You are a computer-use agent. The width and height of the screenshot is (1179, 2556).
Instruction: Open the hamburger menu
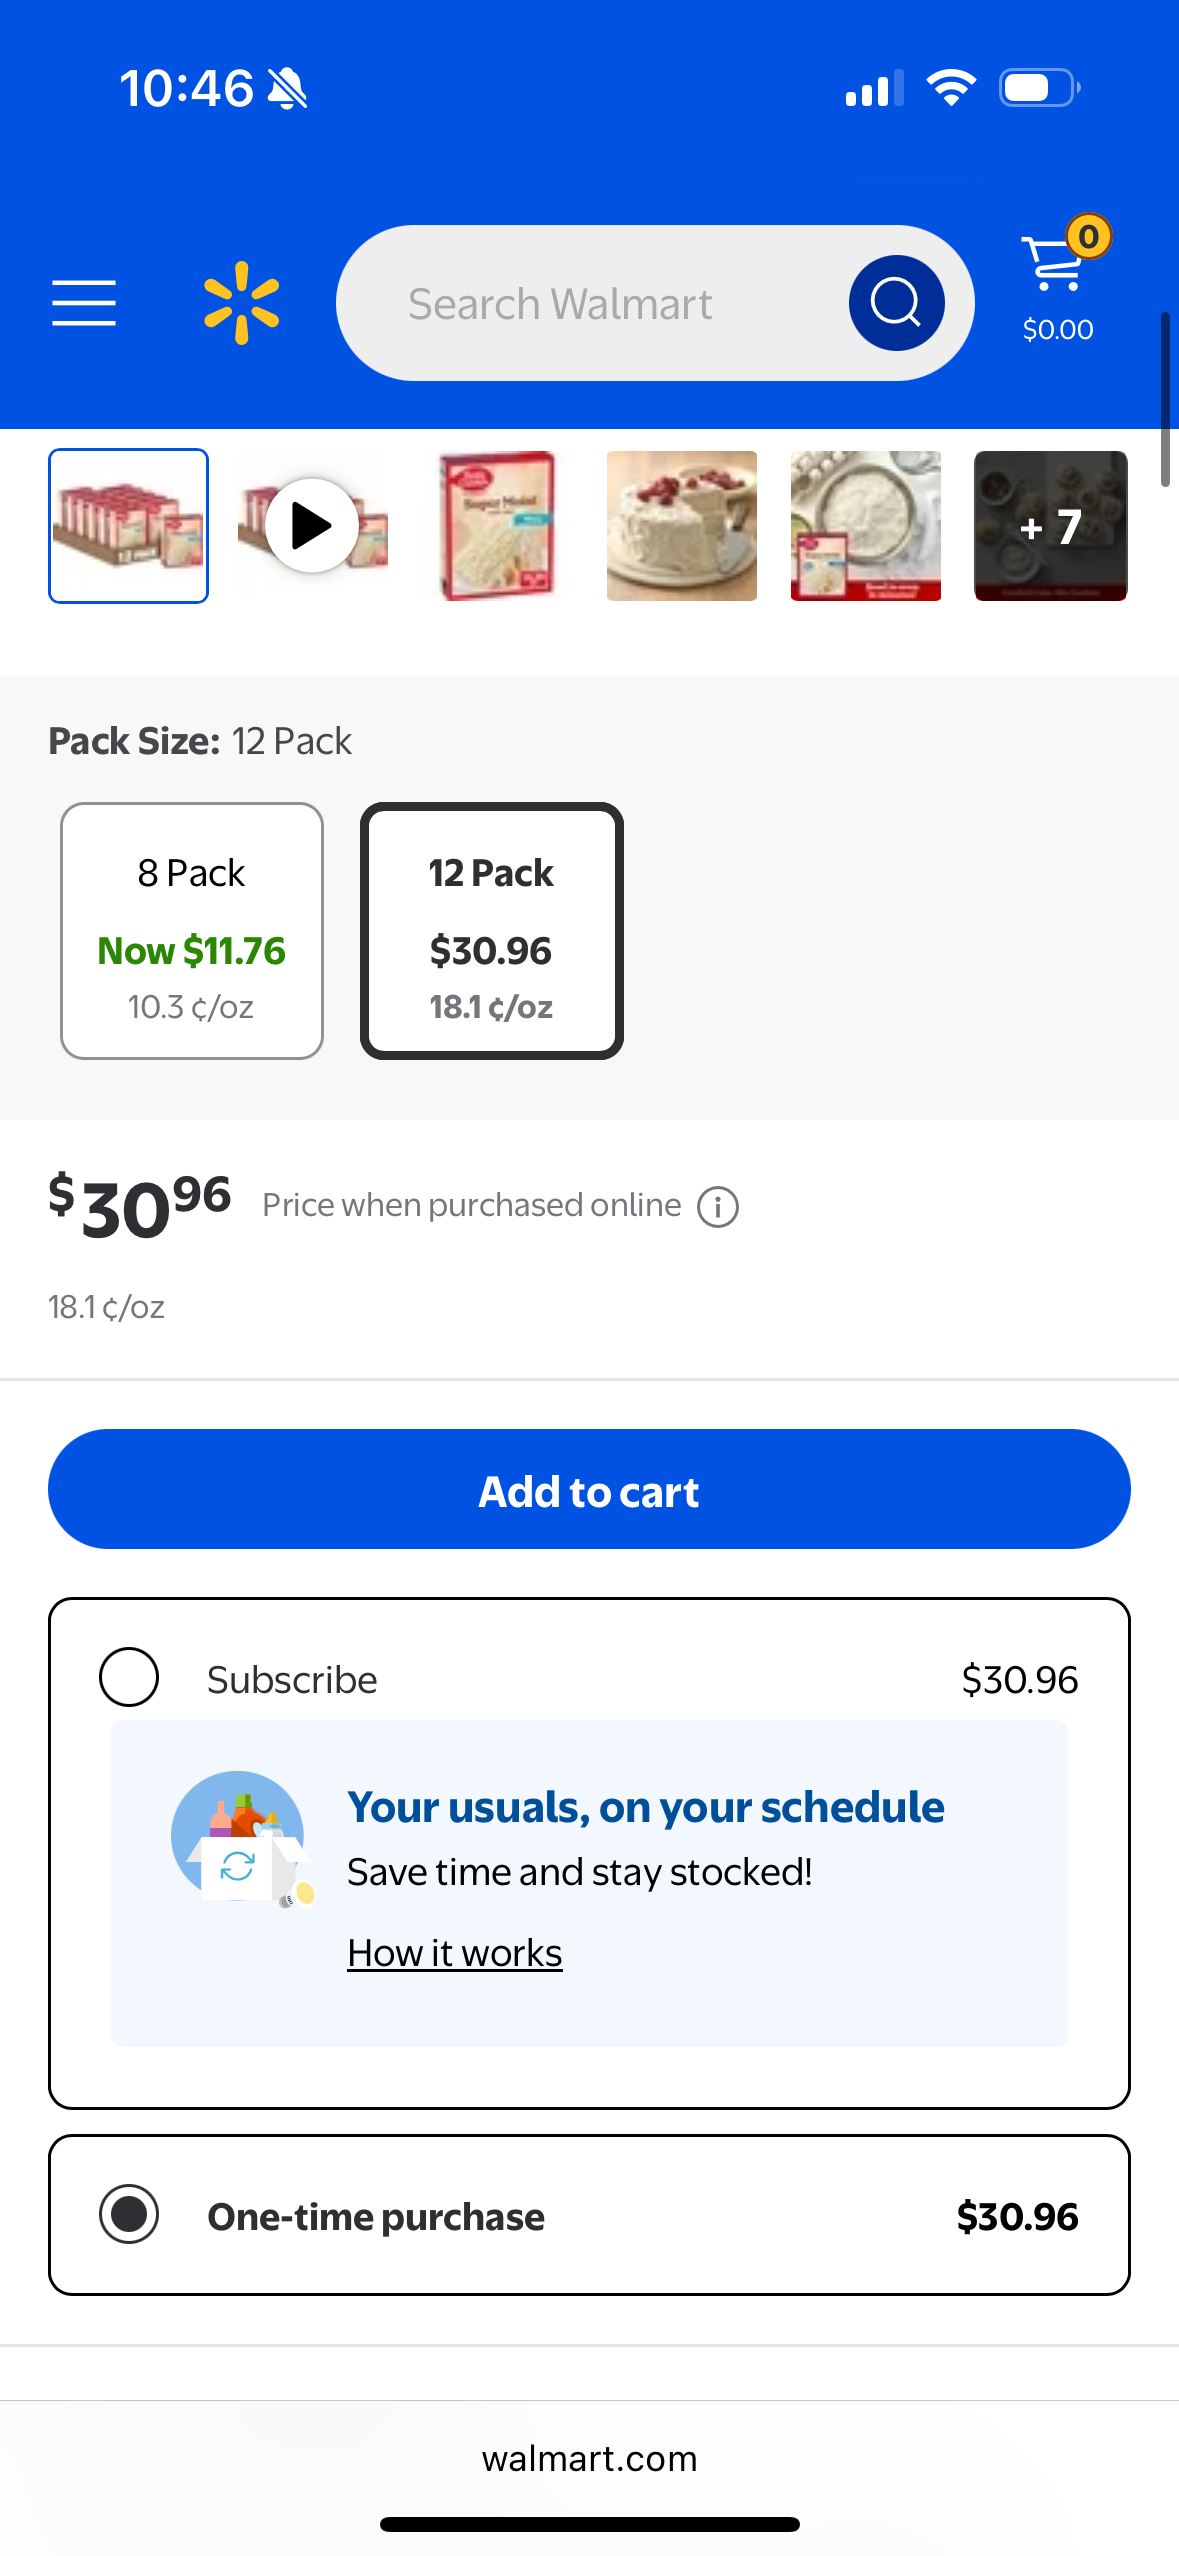[84, 303]
